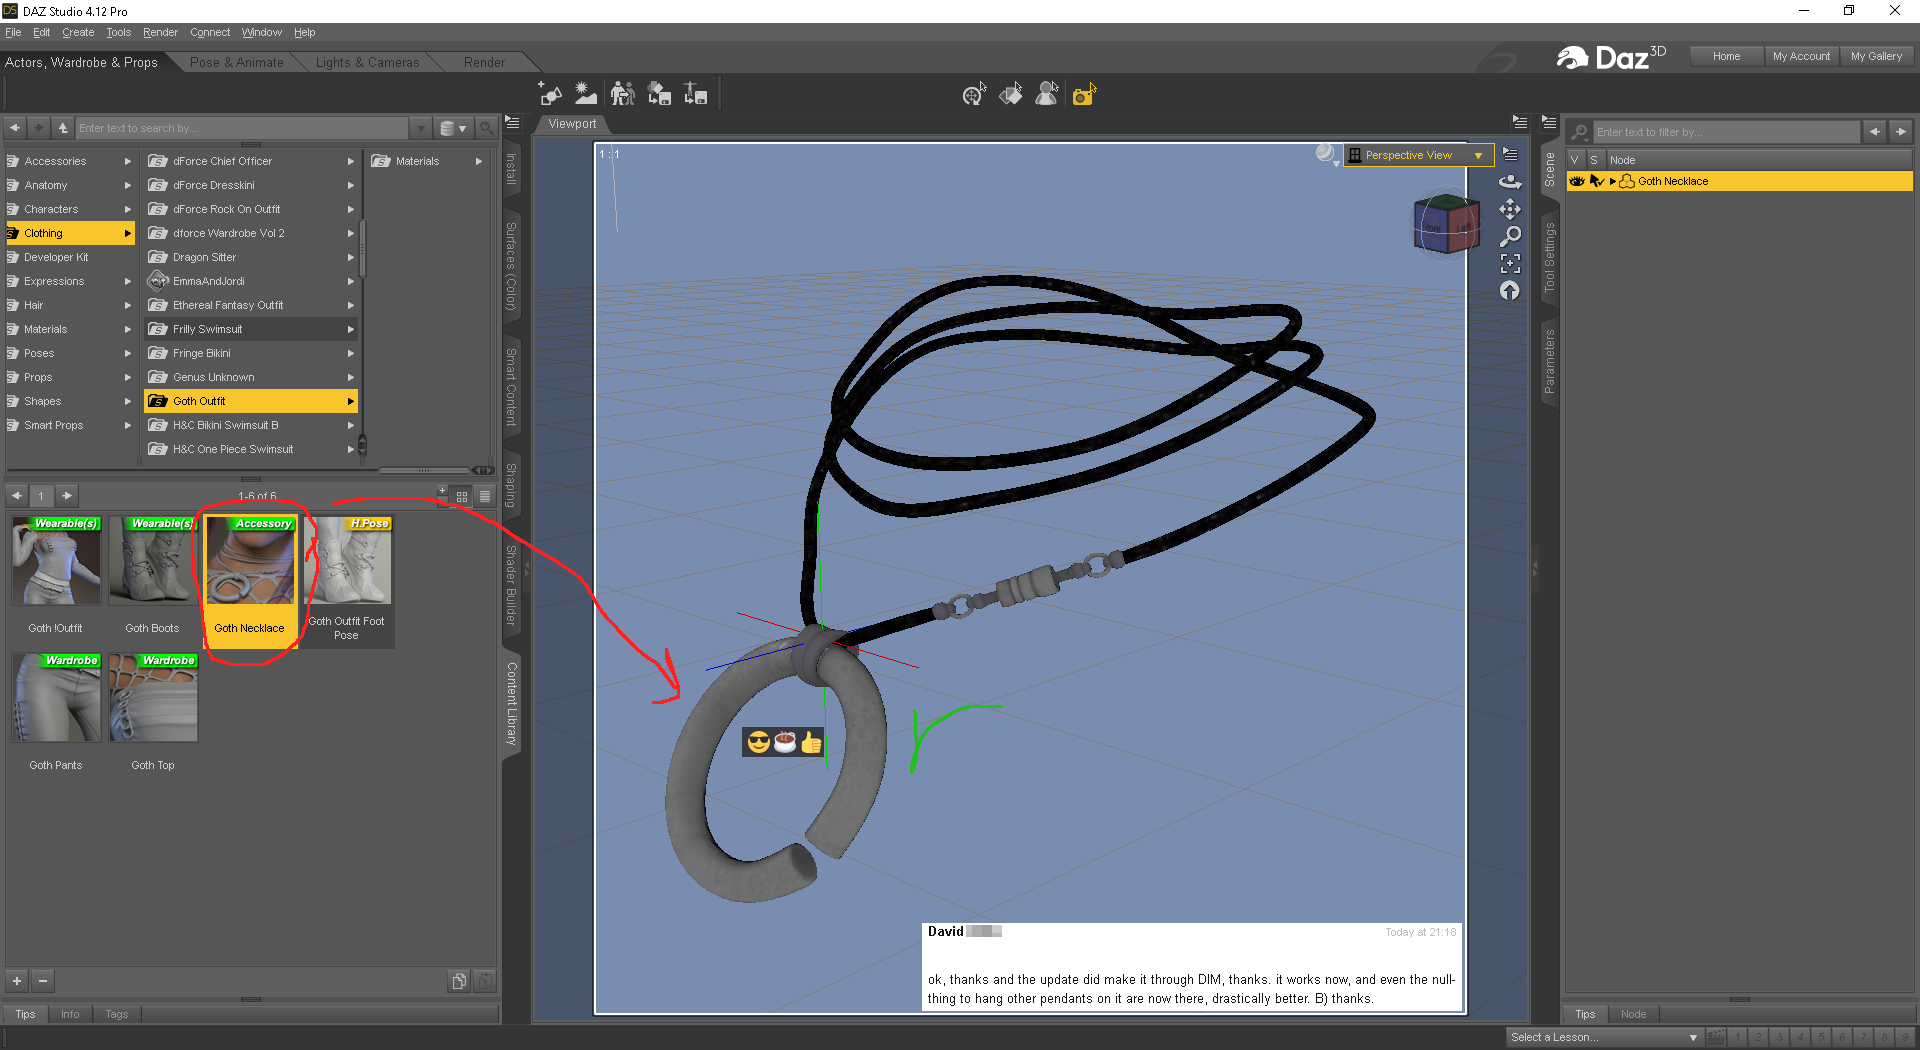Screen dimensions: 1920x1050
Task: Open the viewport draw style sphere icon
Action: tap(1326, 154)
